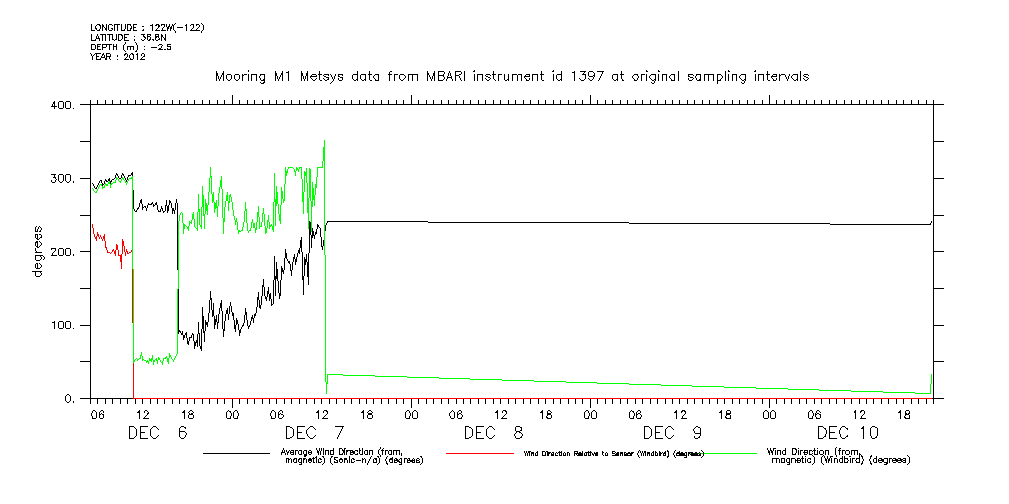
Task: Click the black legend line sample
Action: coord(236,453)
